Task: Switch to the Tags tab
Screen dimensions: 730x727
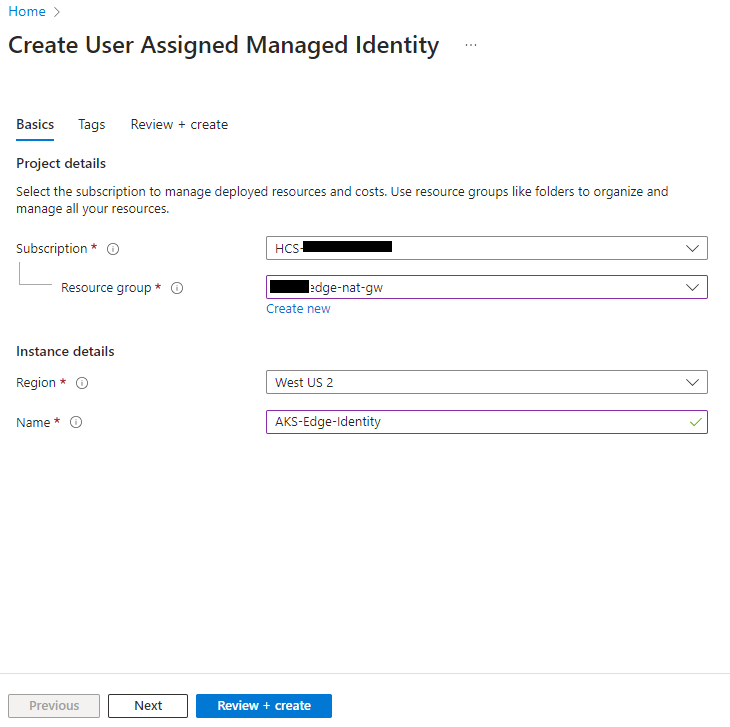Action: (92, 125)
